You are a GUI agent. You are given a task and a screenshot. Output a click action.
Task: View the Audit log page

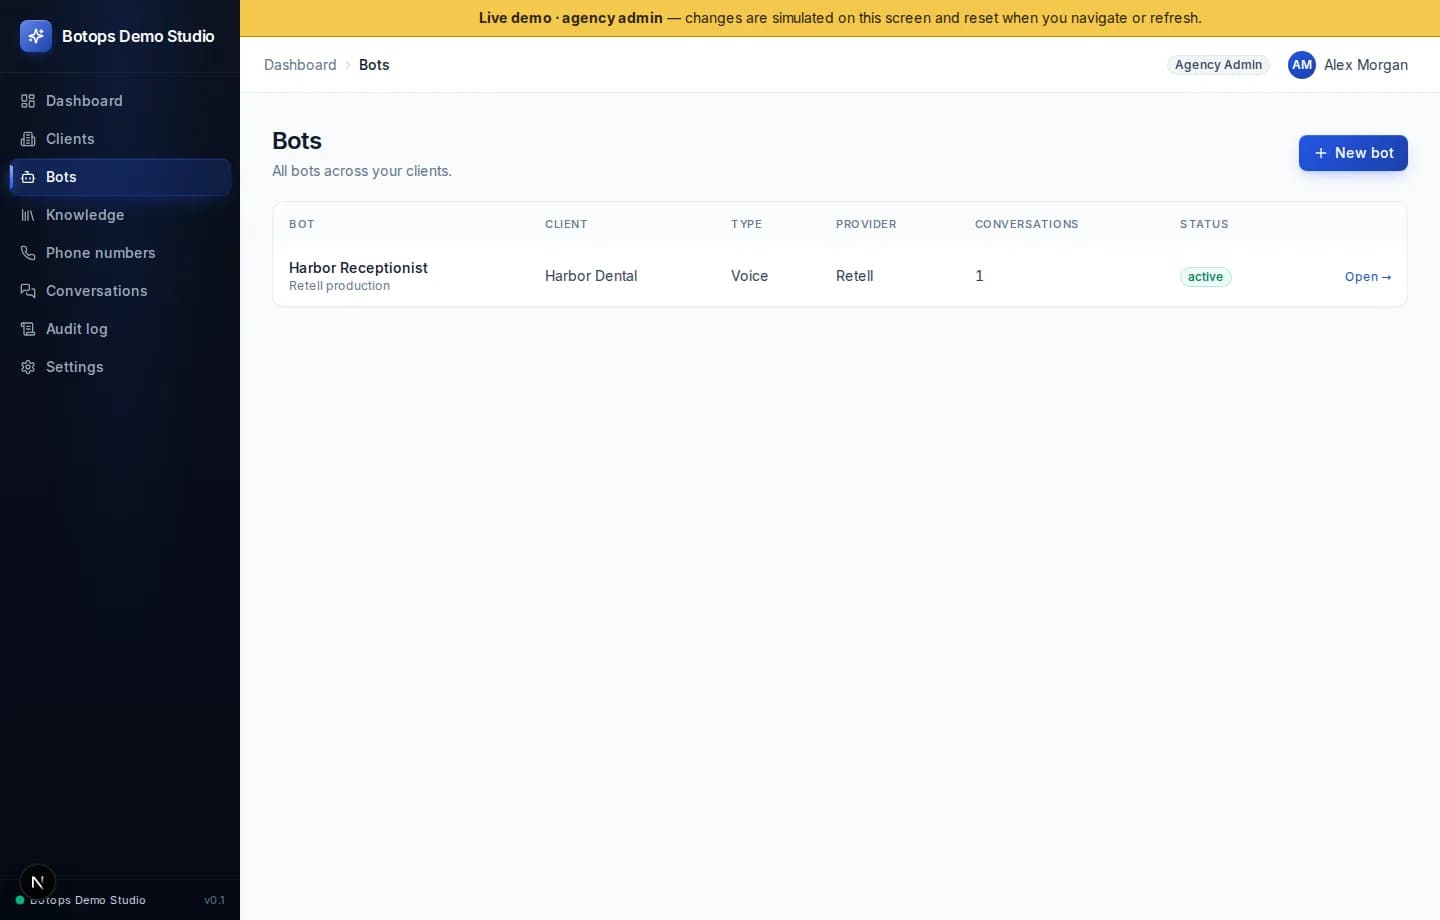[x=120, y=329]
